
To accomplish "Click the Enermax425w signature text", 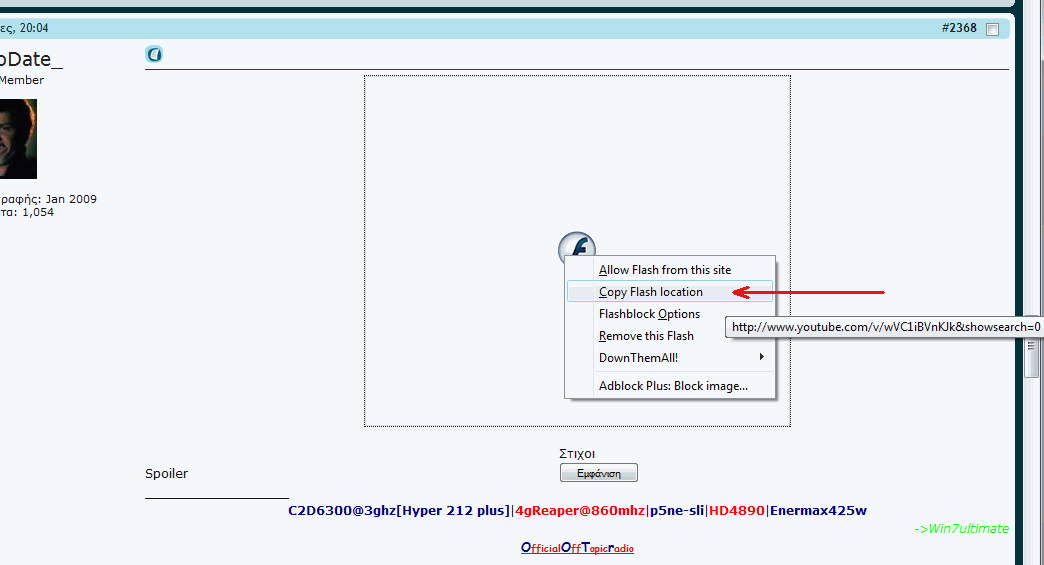I will (x=818, y=510).
